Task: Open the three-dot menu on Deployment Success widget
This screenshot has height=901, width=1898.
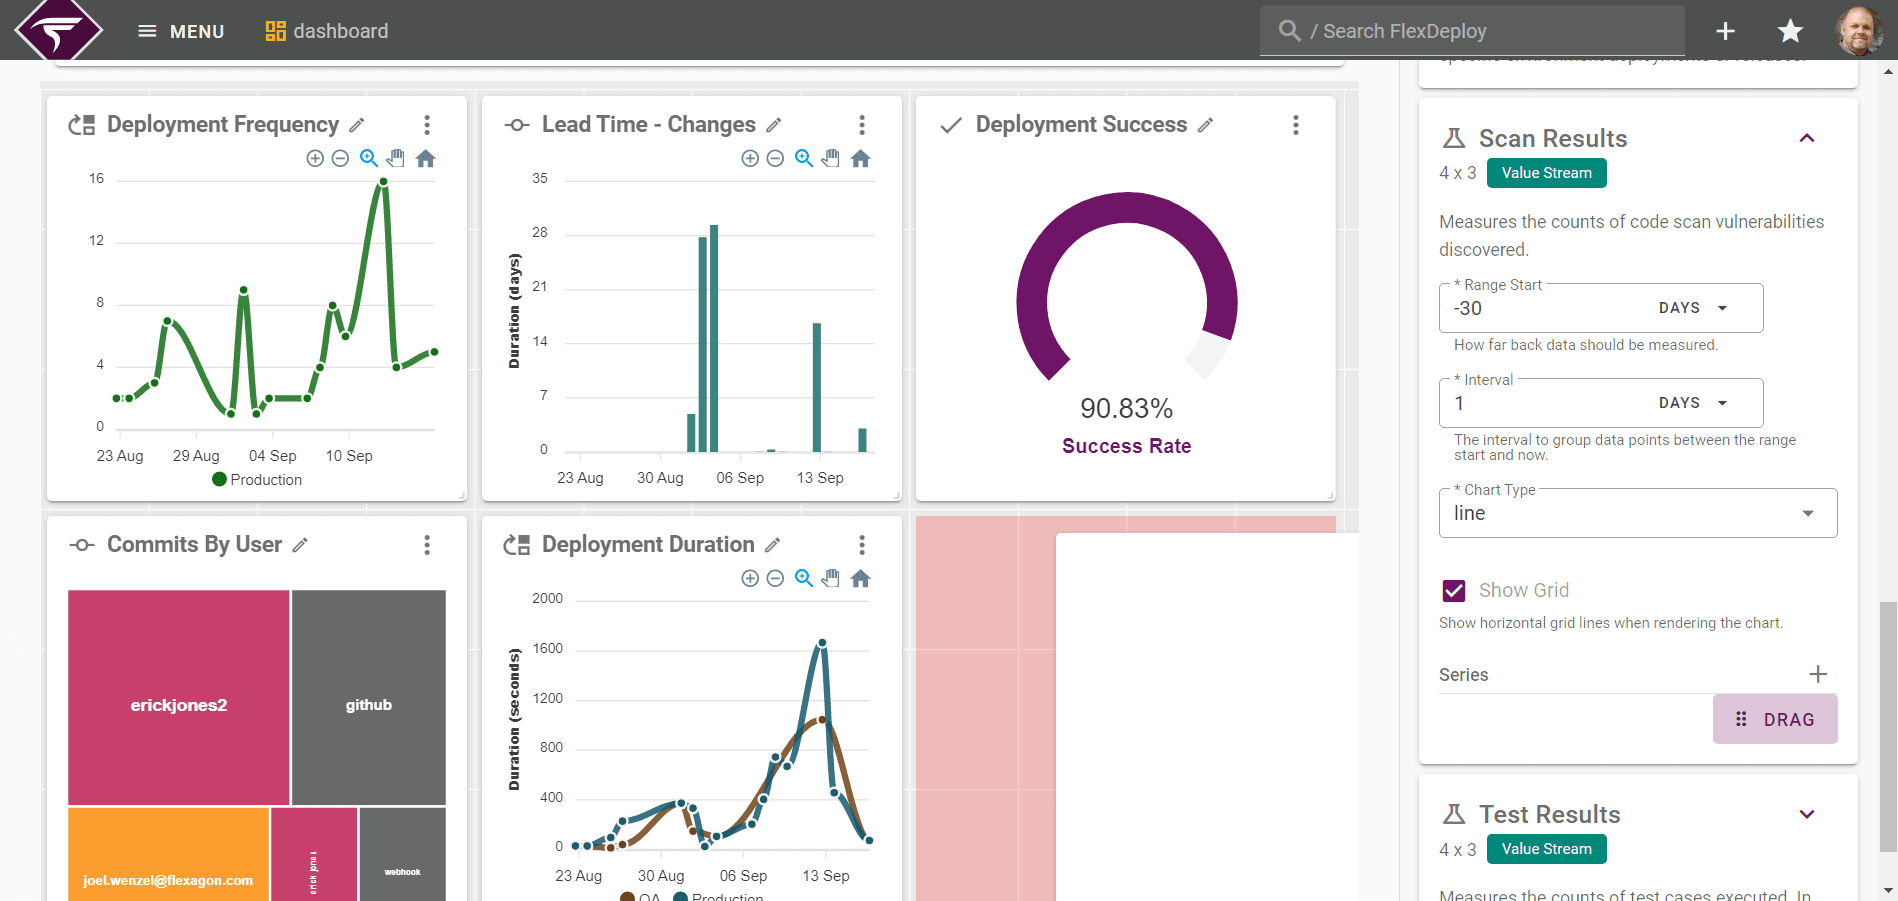Action: [1295, 124]
